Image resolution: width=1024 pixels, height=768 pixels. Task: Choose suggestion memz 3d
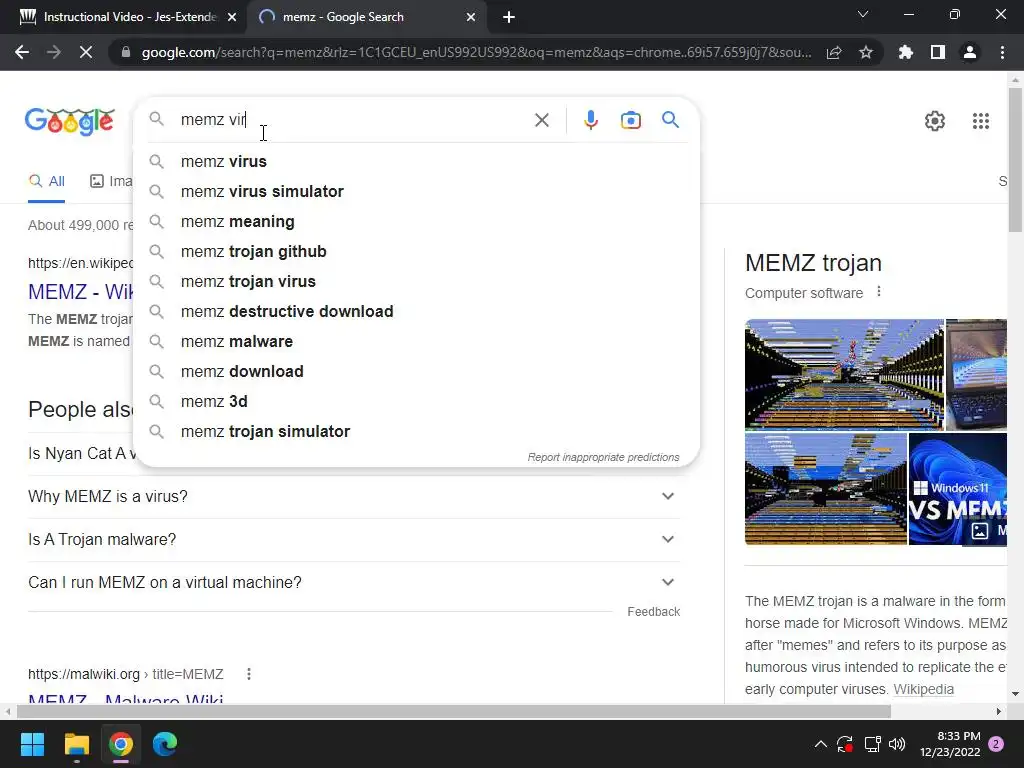(416, 402)
